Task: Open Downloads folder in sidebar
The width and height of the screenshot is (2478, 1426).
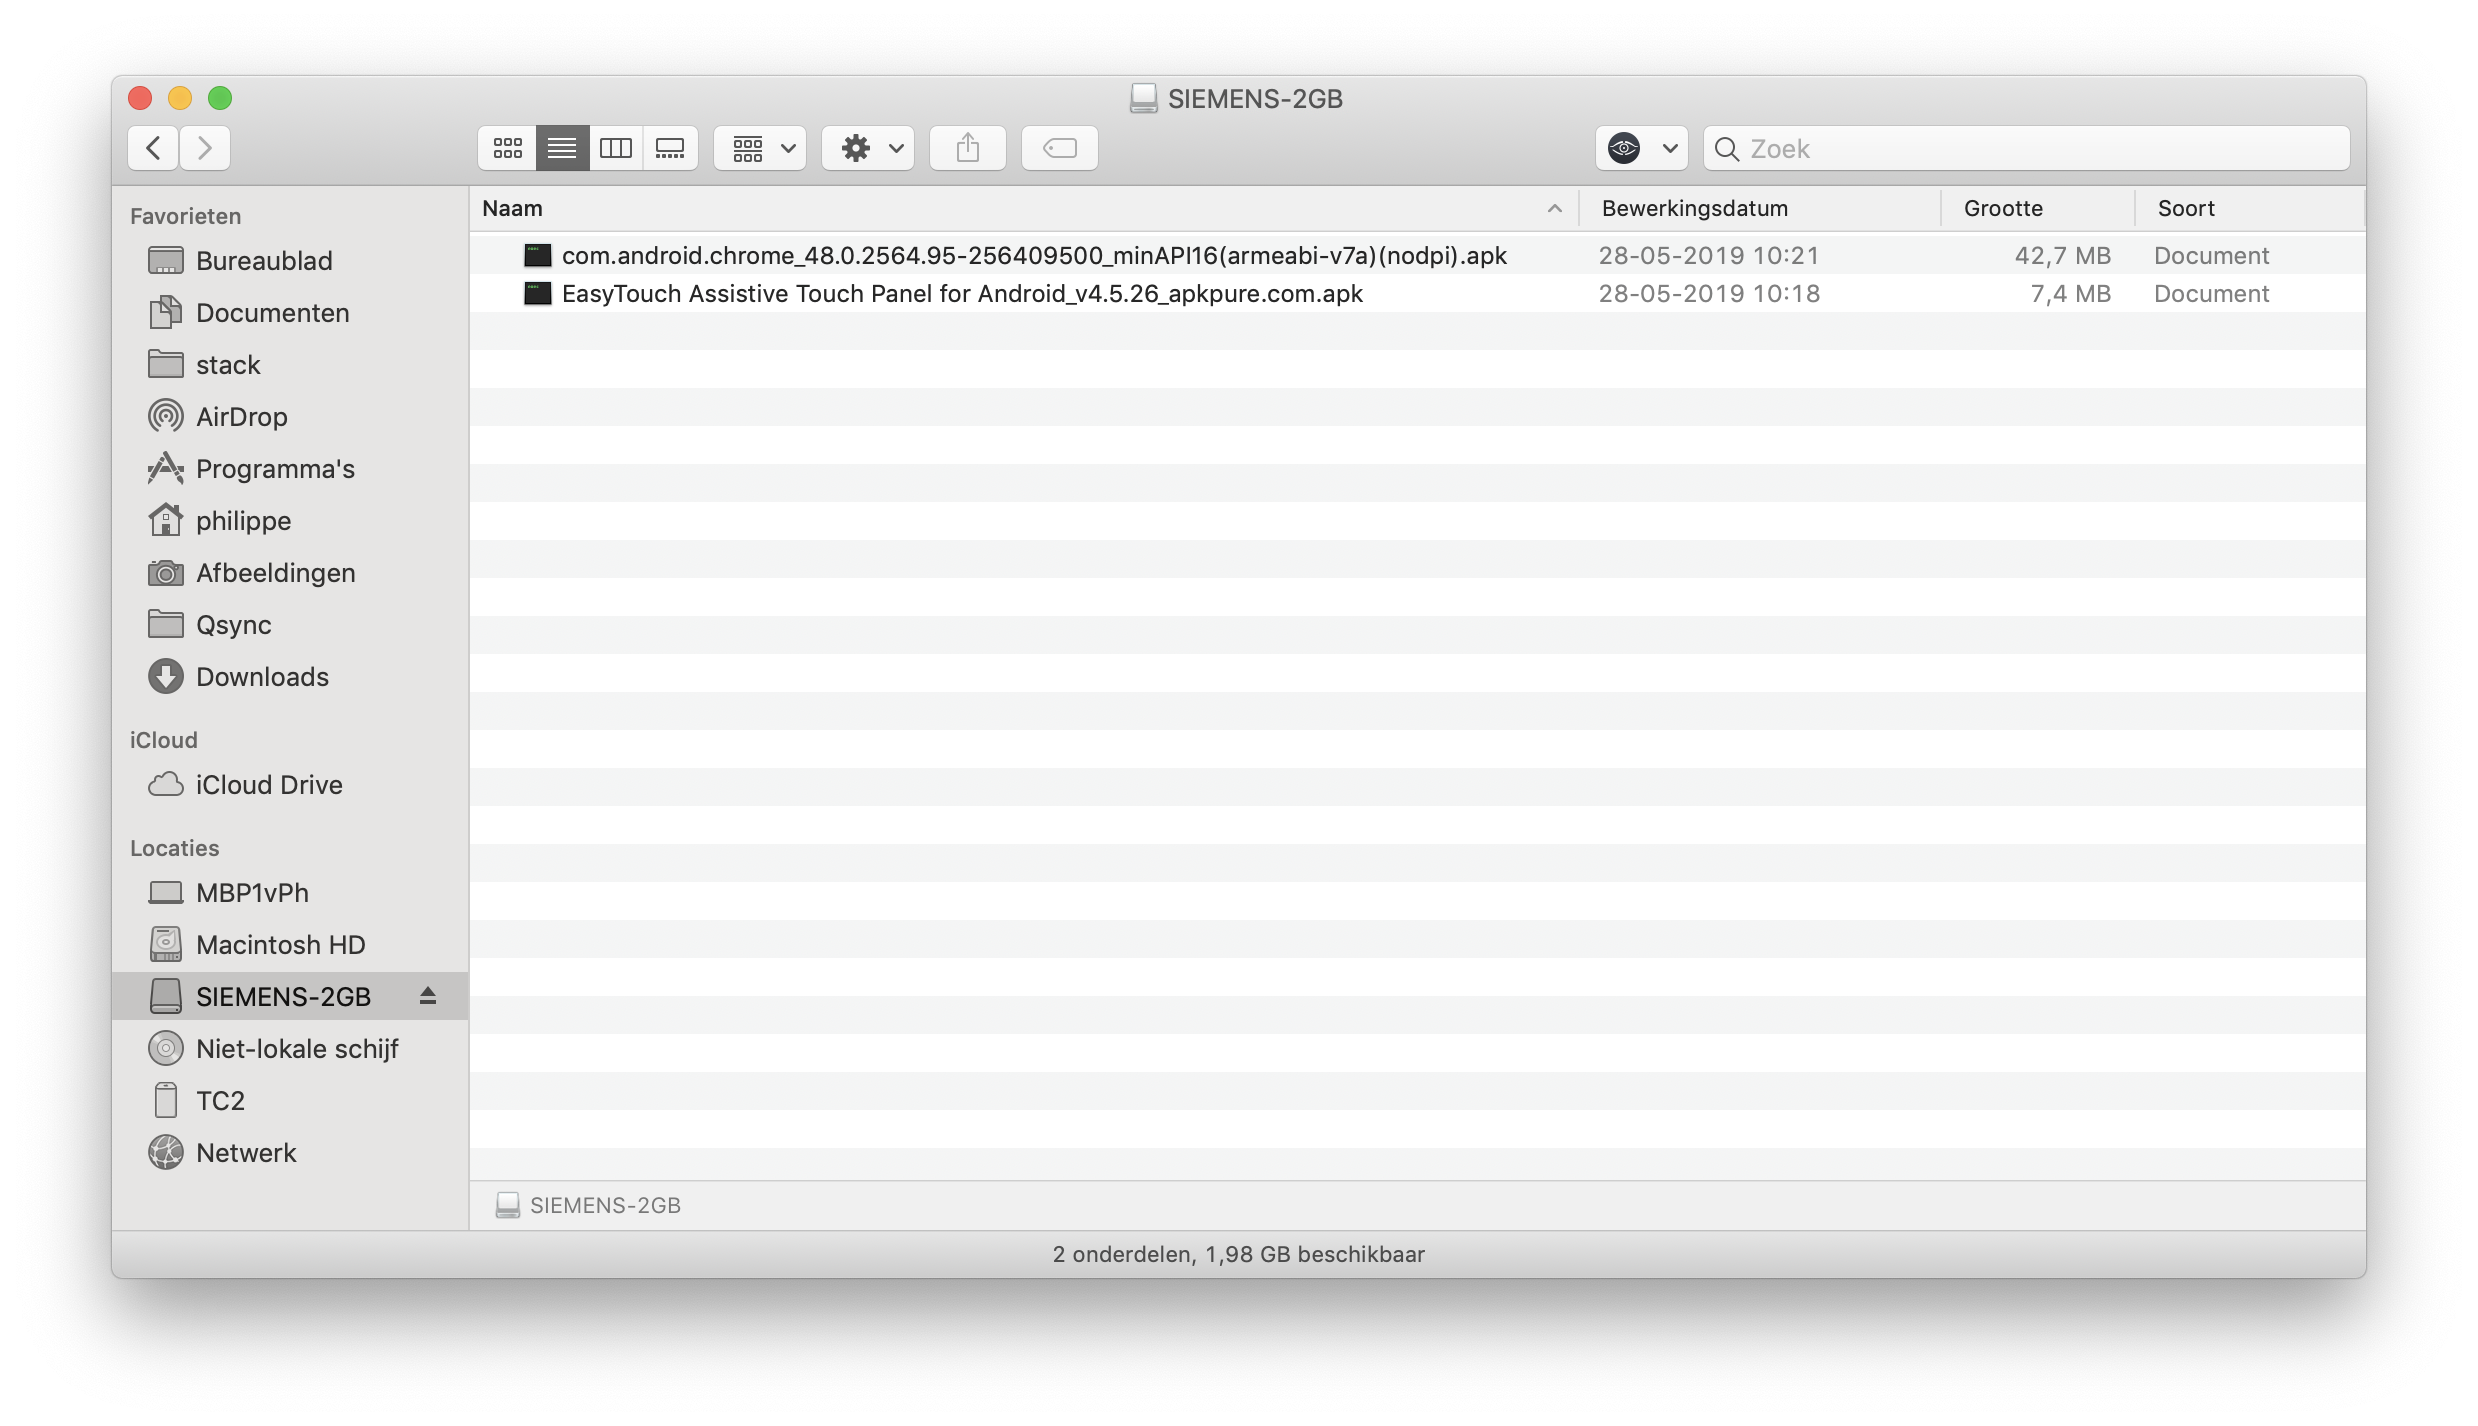Action: point(262,677)
